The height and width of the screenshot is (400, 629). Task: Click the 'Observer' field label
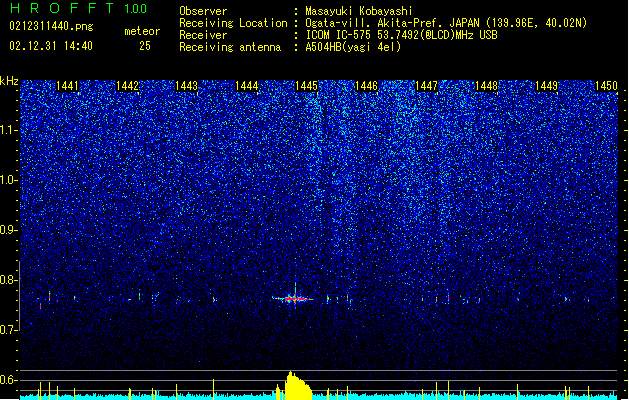203,11
